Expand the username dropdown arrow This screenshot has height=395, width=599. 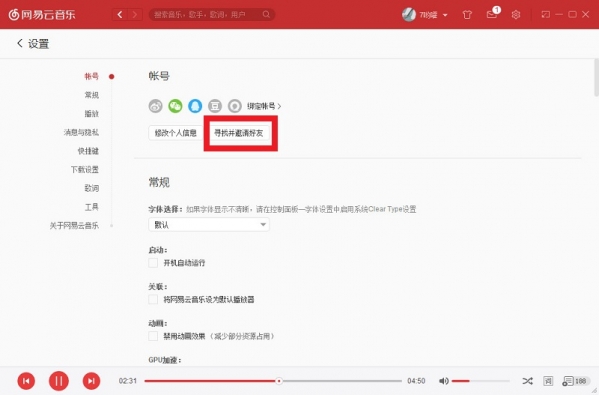click(445, 15)
